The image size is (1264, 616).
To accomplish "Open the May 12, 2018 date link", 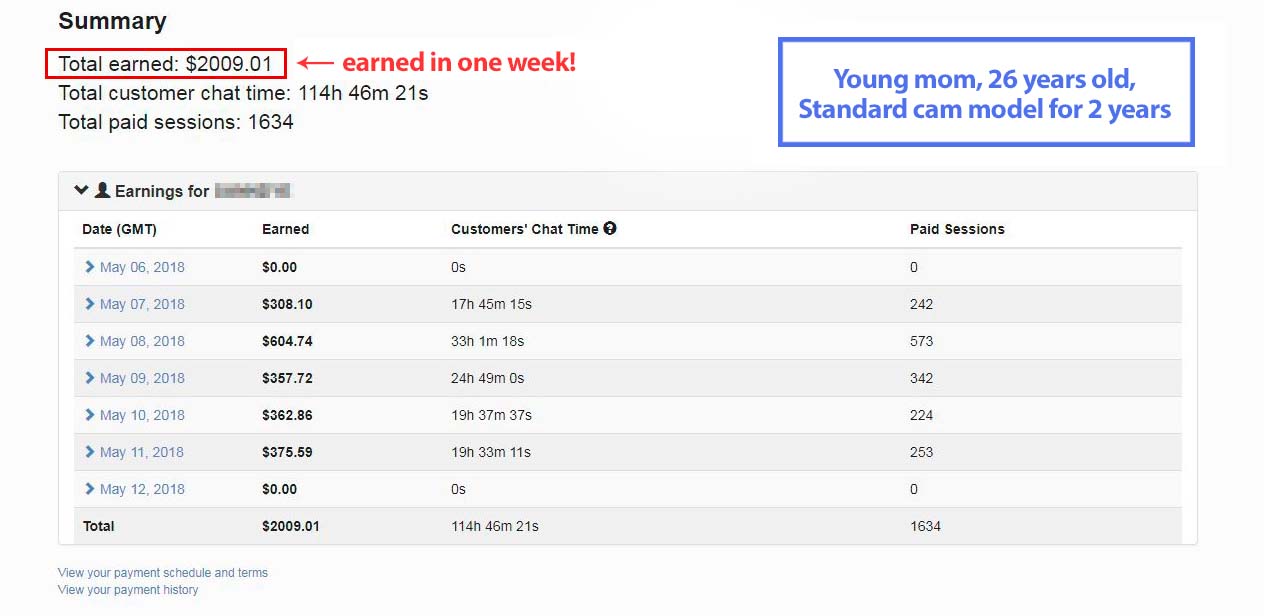I will pos(142,489).
